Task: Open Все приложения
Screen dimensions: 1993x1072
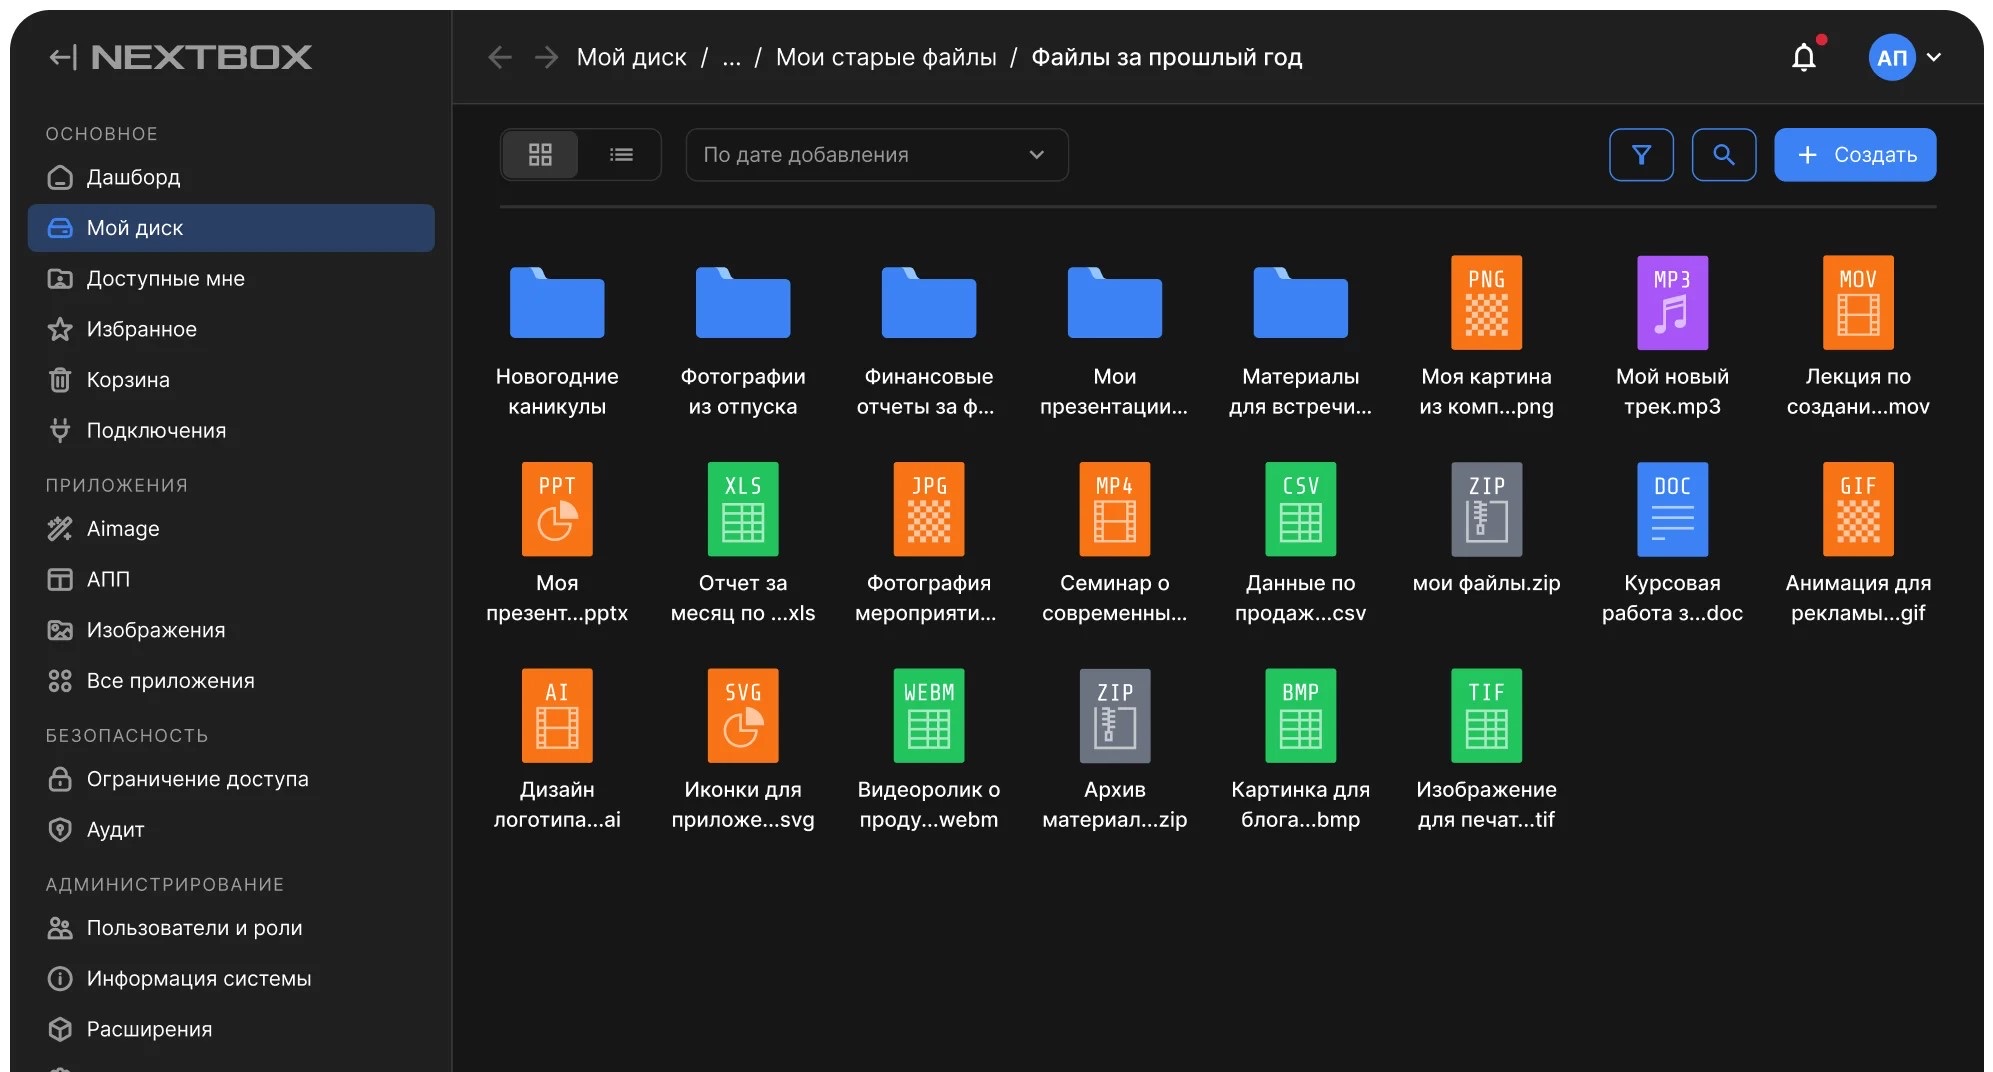Action: (231, 681)
